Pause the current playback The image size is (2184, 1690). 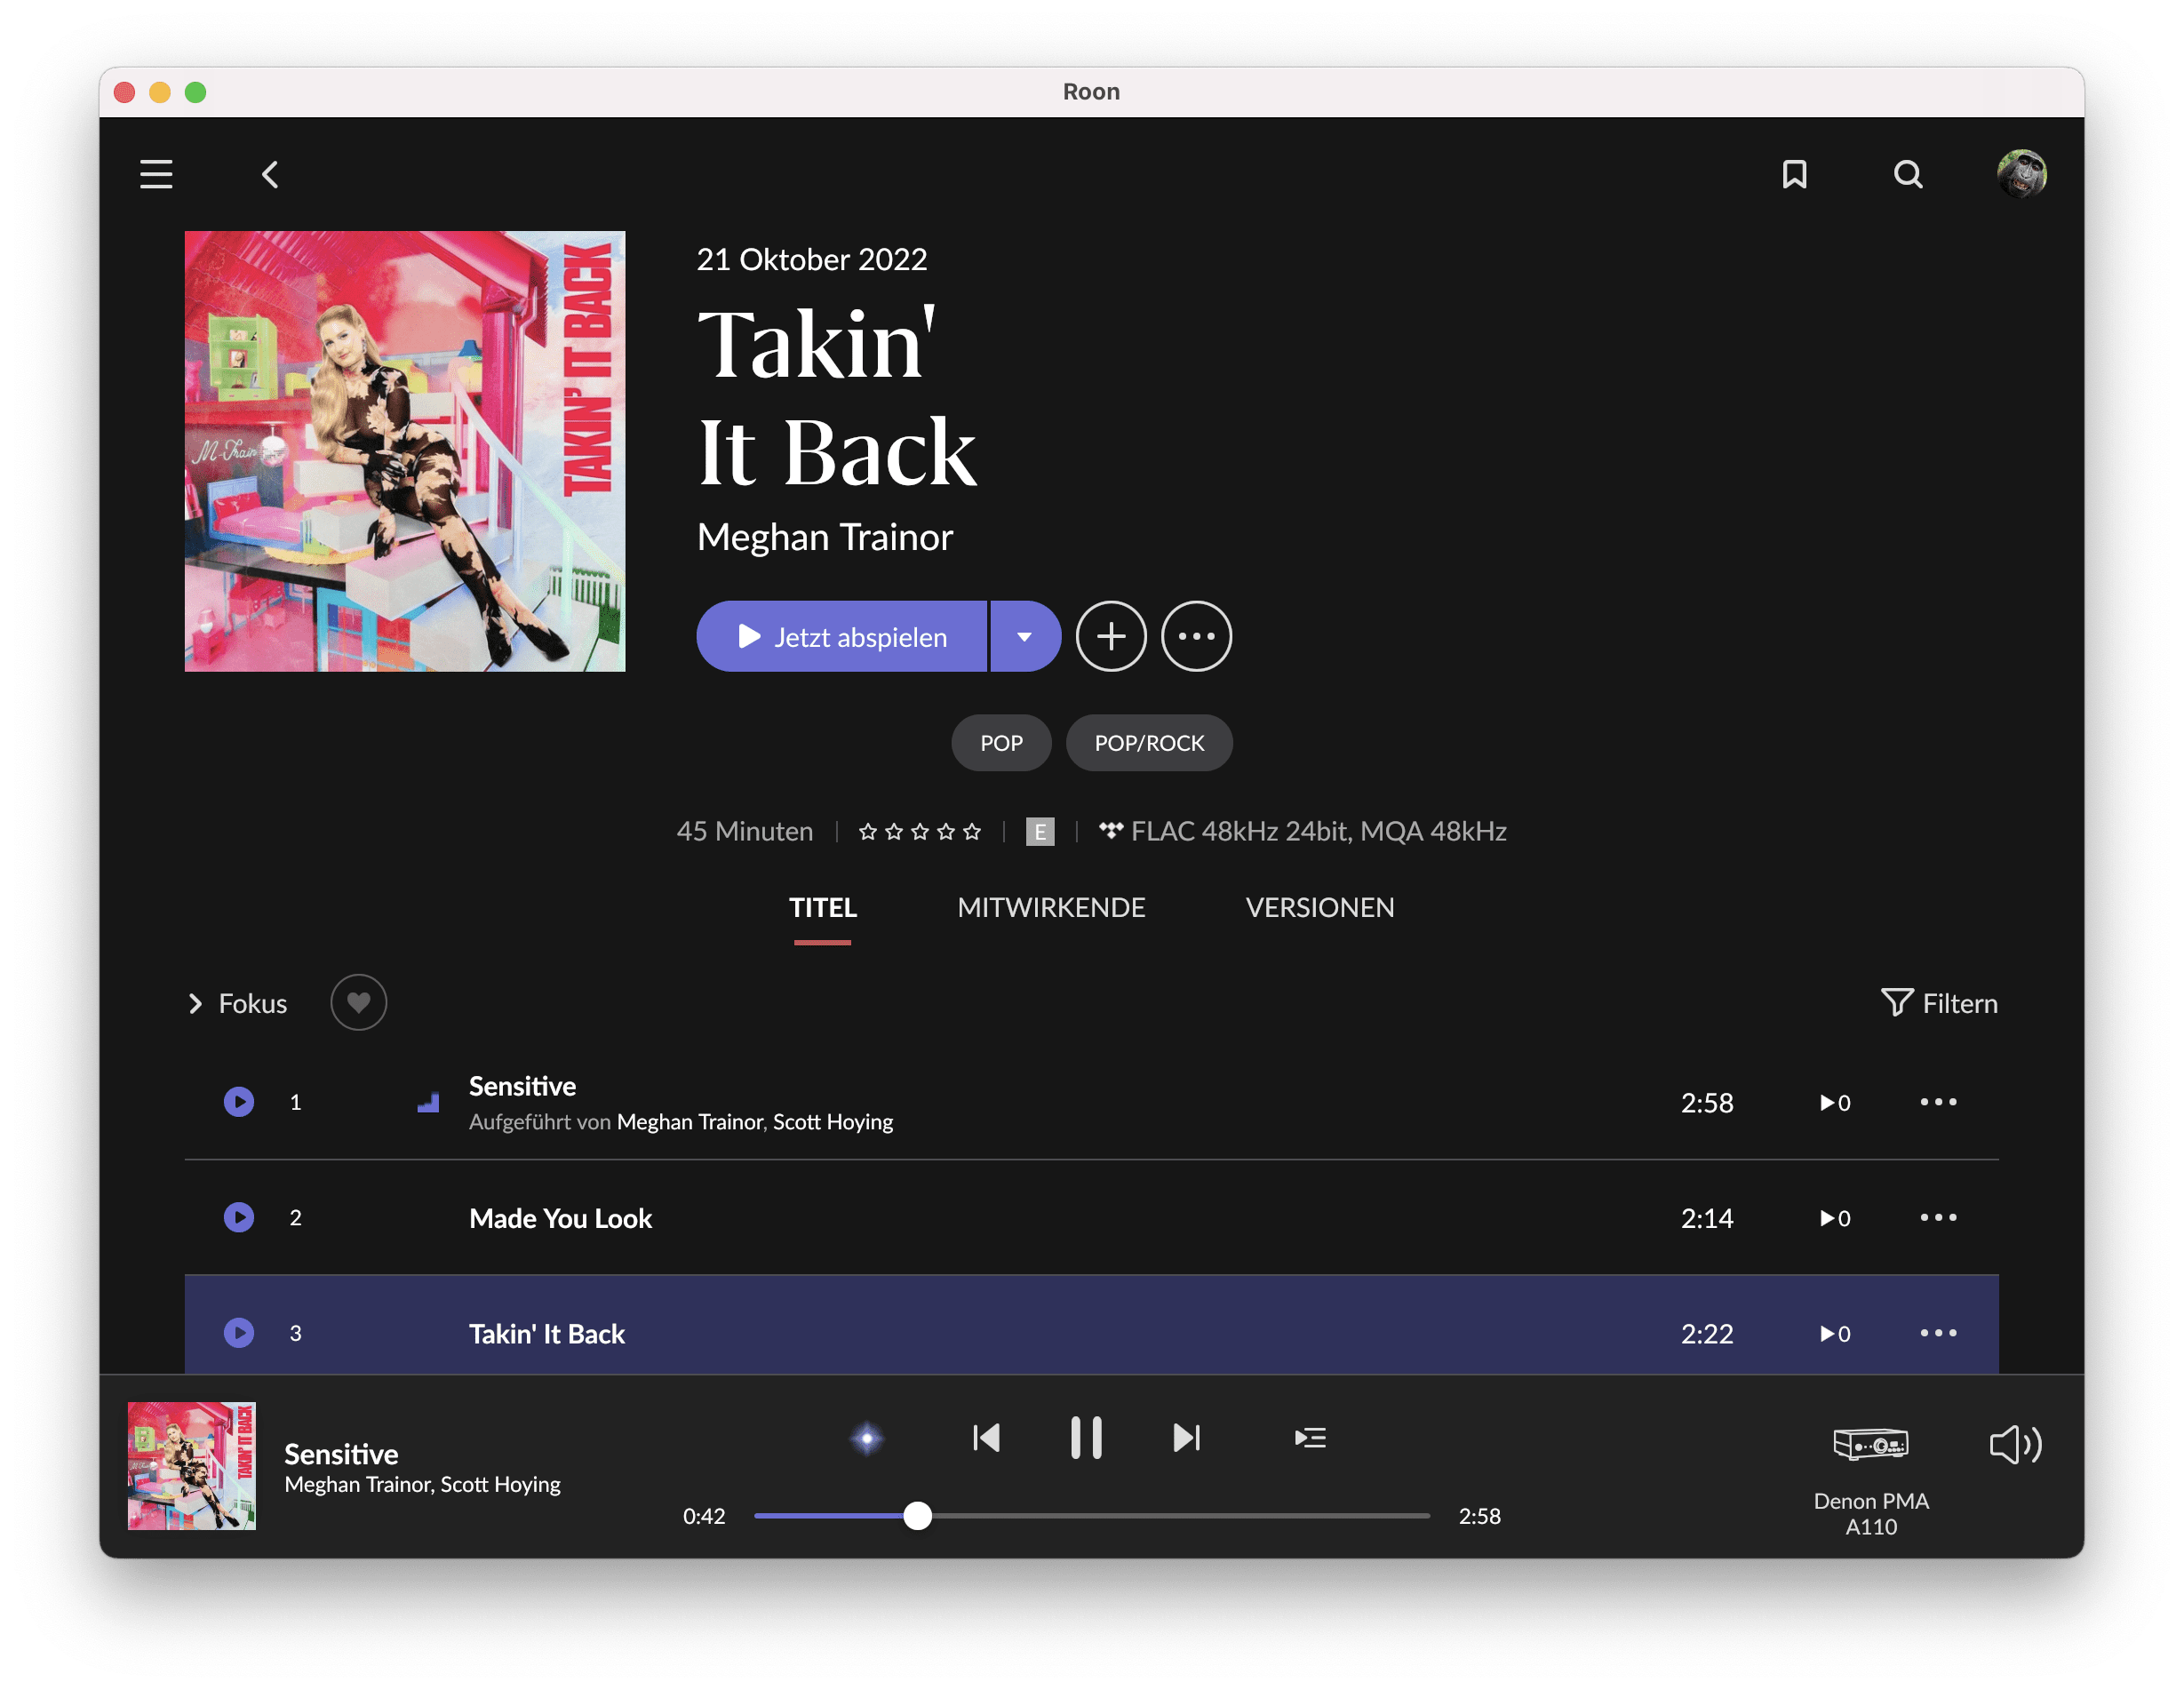[x=1086, y=1438]
